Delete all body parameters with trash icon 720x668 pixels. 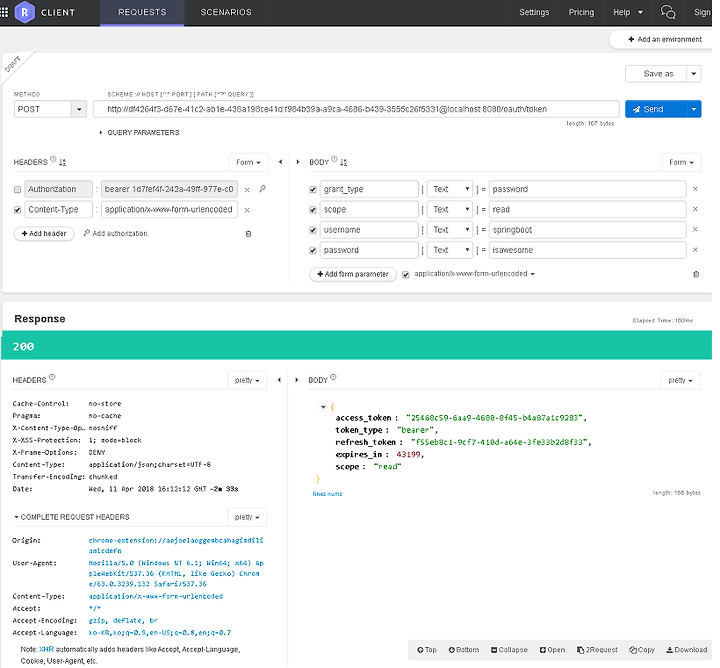coord(696,275)
